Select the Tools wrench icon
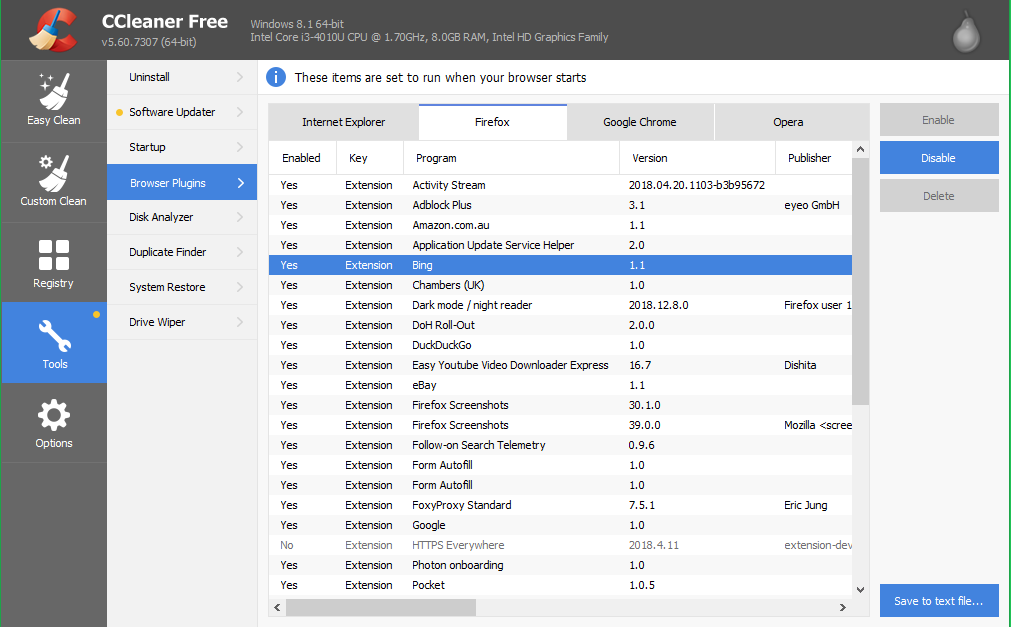Screen dimensions: 1011x627 (55, 336)
